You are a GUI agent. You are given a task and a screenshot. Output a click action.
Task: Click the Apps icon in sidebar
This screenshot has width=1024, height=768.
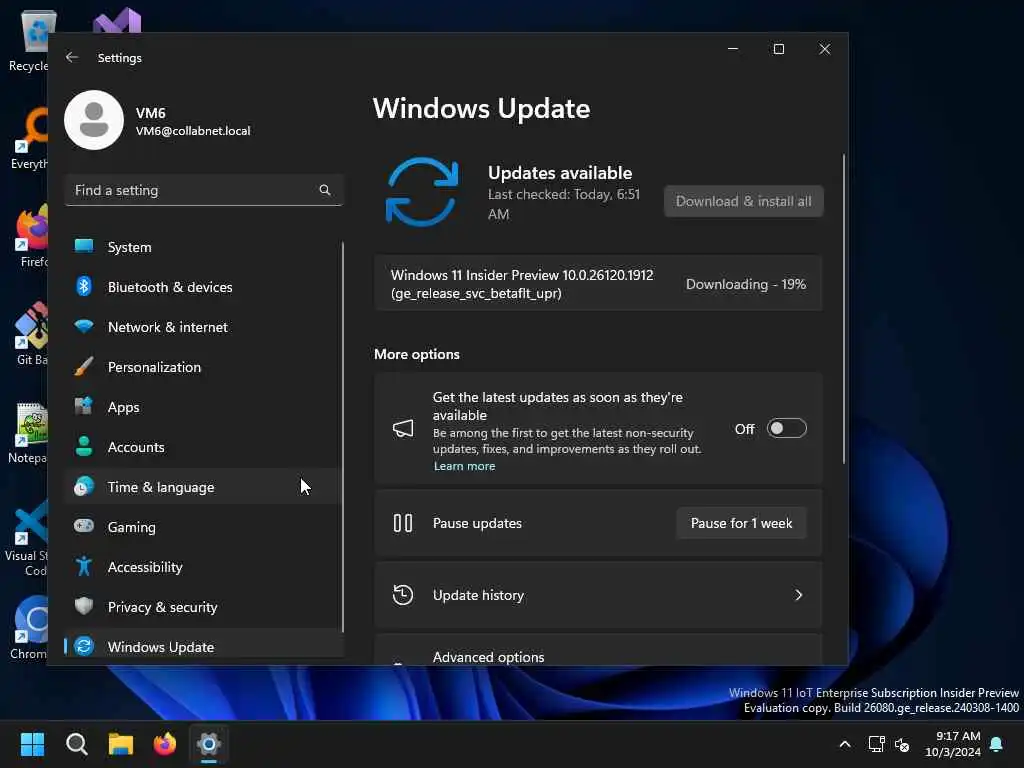[84, 406]
